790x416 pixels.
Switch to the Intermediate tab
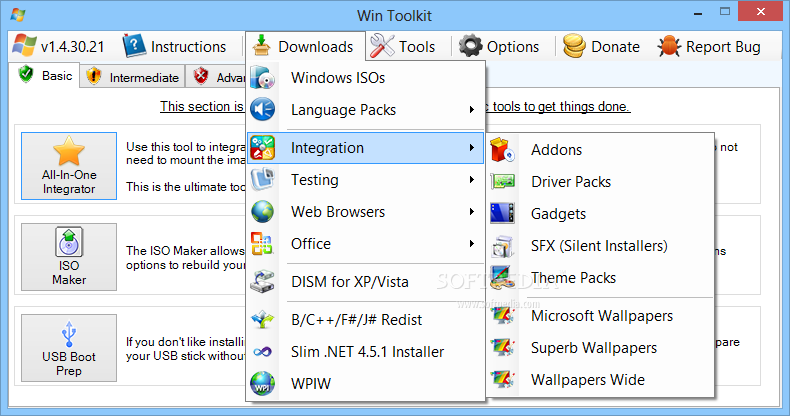[x=132, y=77]
